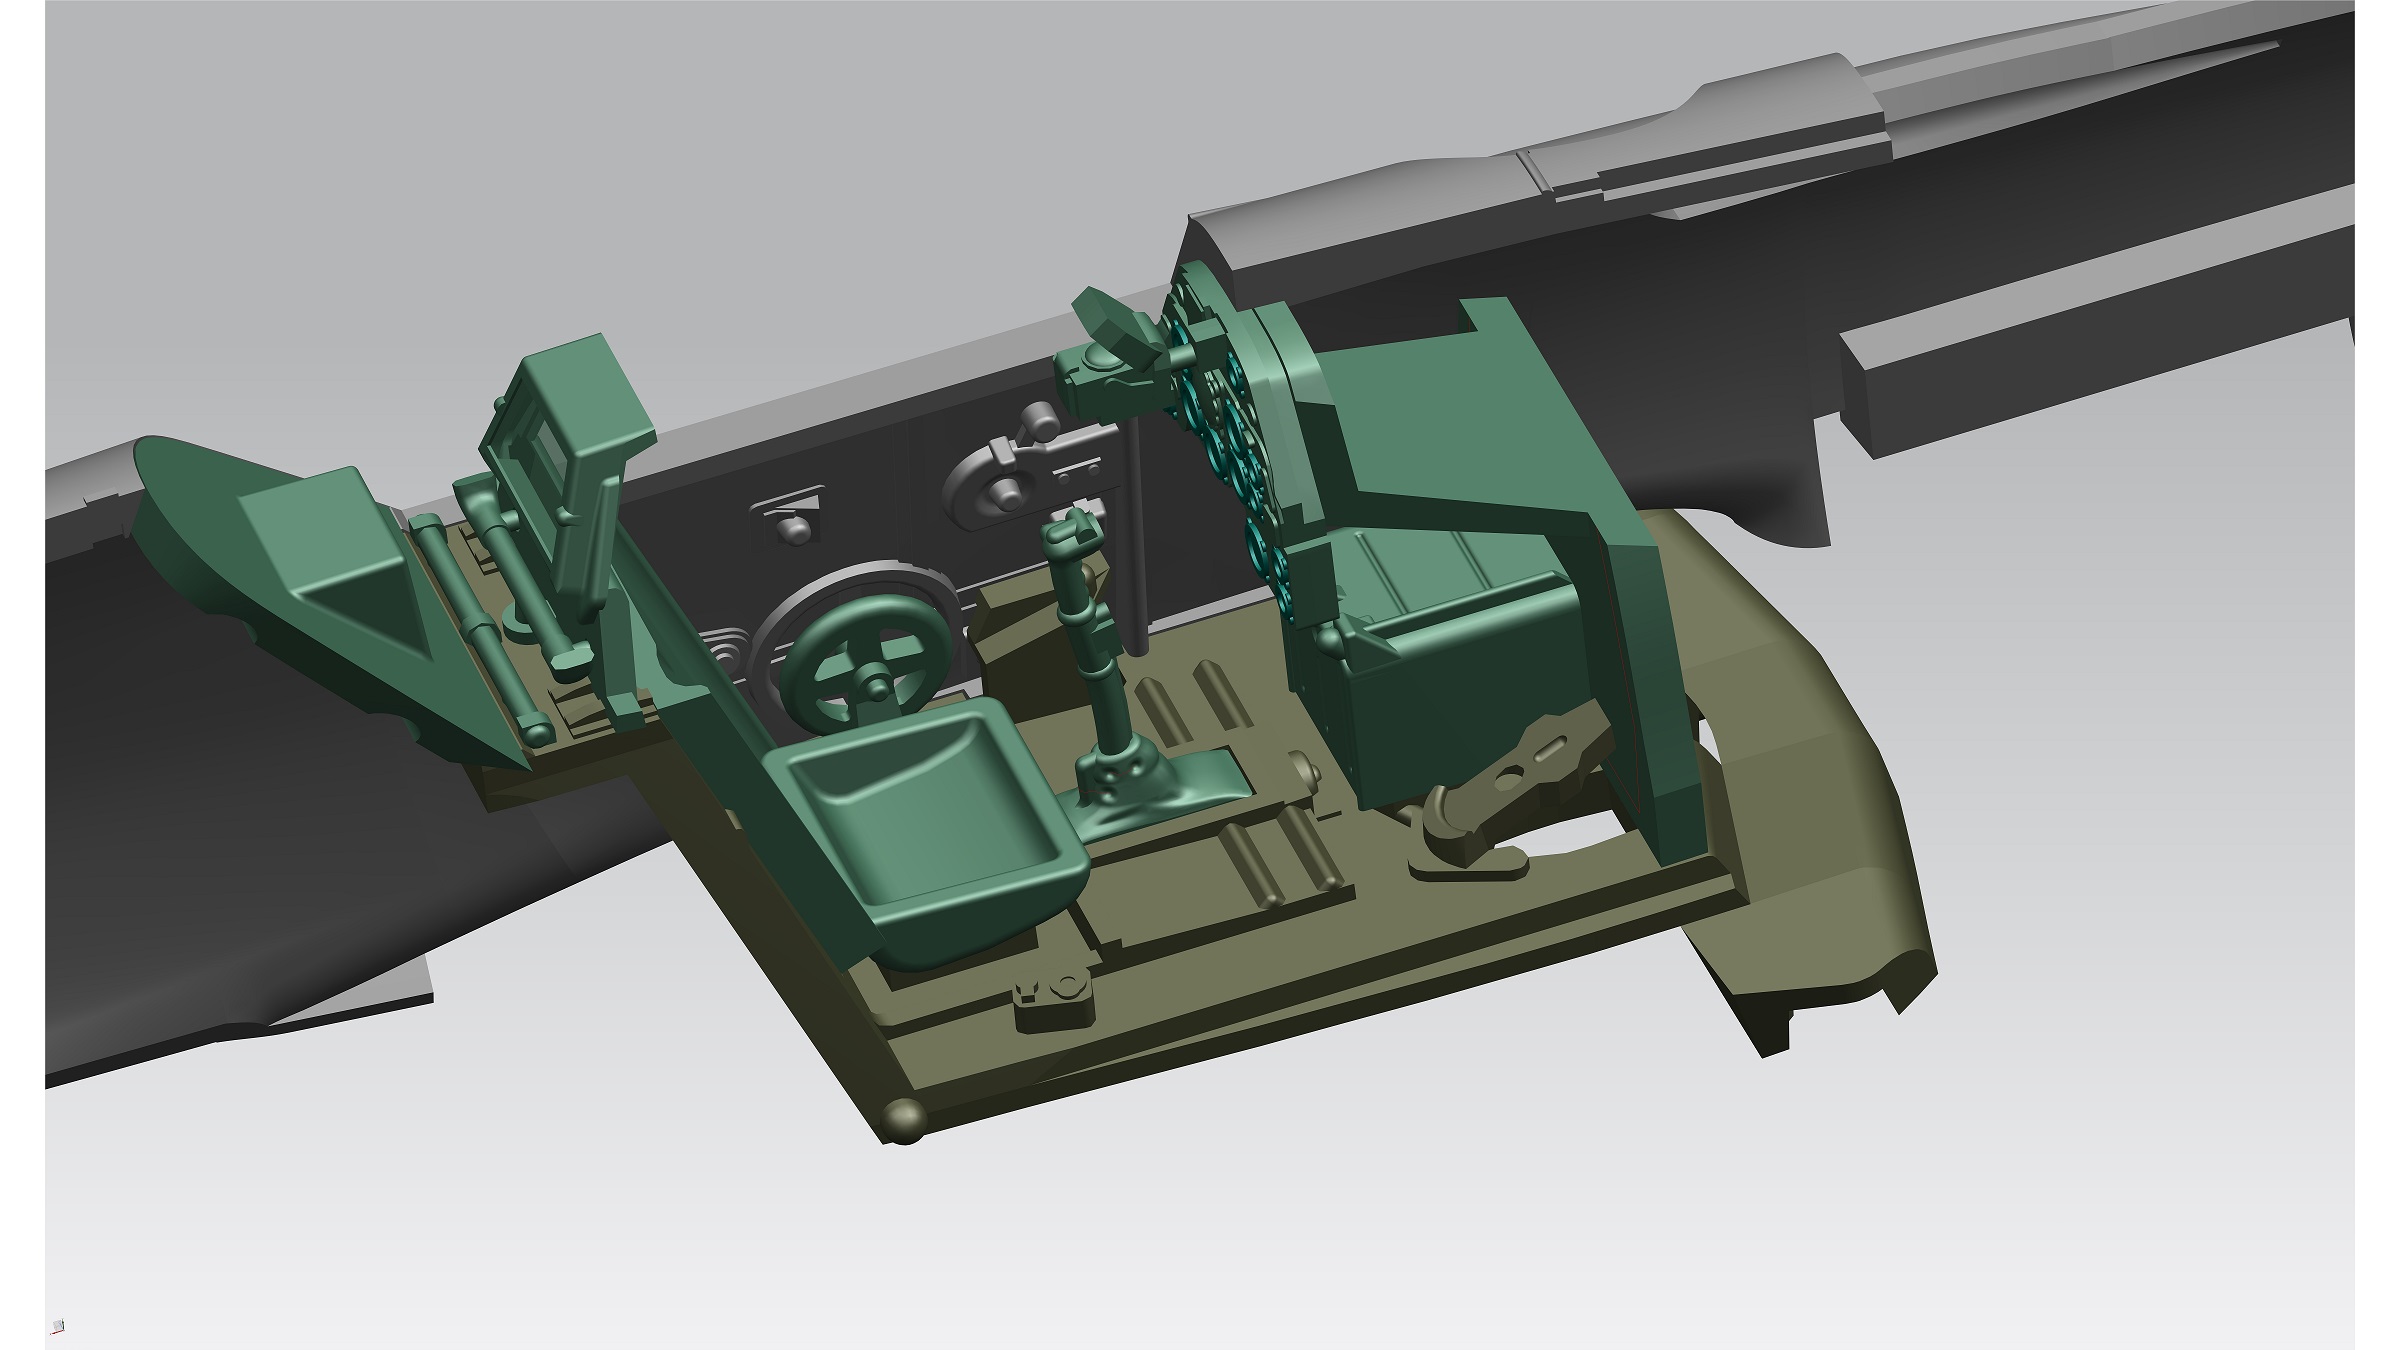2400x1350 pixels.
Task: Click the small bracket on floor edge
Action: tap(1055, 1000)
